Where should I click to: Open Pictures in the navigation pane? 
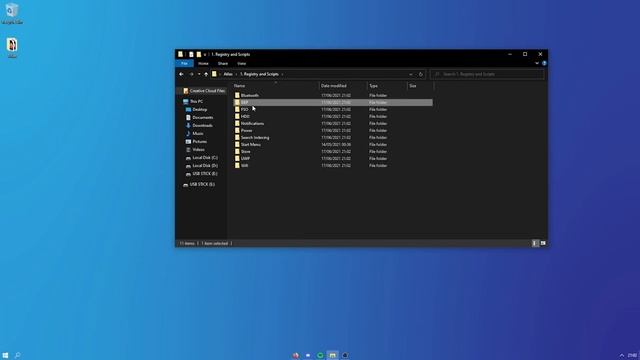pyautogui.click(x=196, y=142)
